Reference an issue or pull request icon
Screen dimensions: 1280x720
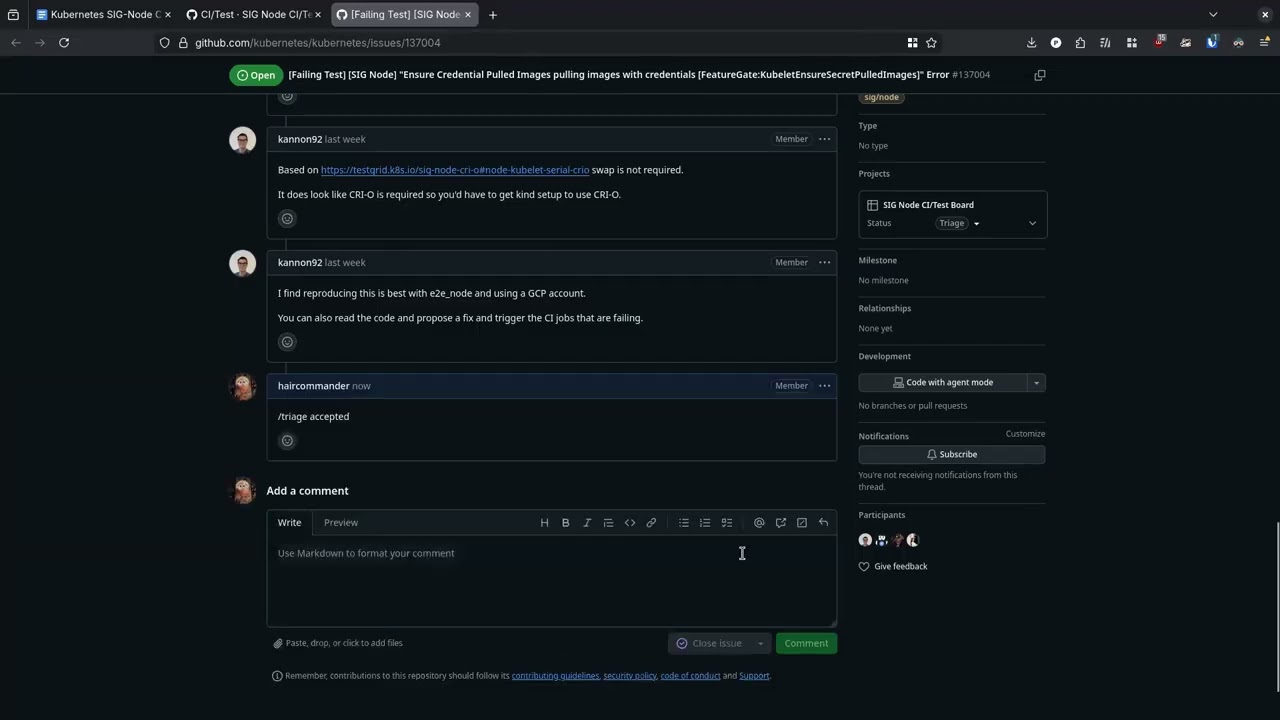point(781,523)
